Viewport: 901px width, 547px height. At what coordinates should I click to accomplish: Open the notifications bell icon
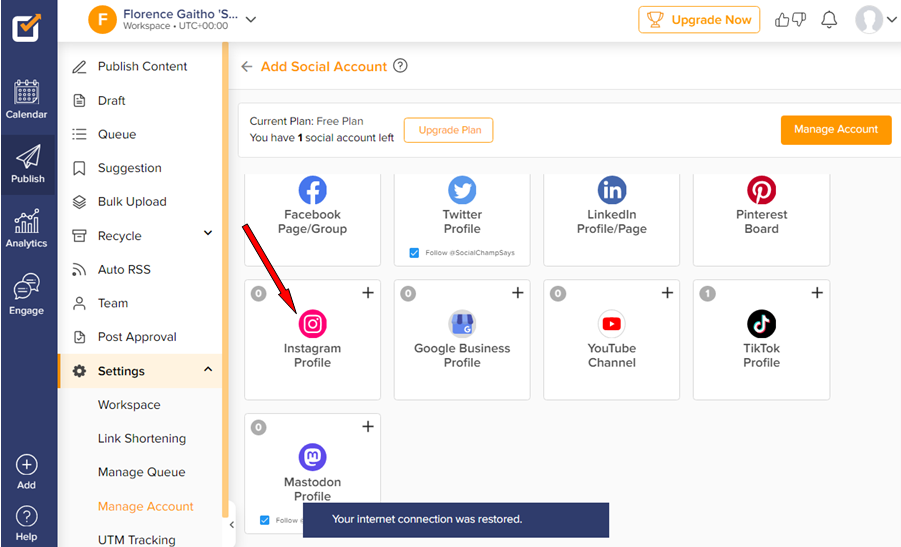point(828,20)
